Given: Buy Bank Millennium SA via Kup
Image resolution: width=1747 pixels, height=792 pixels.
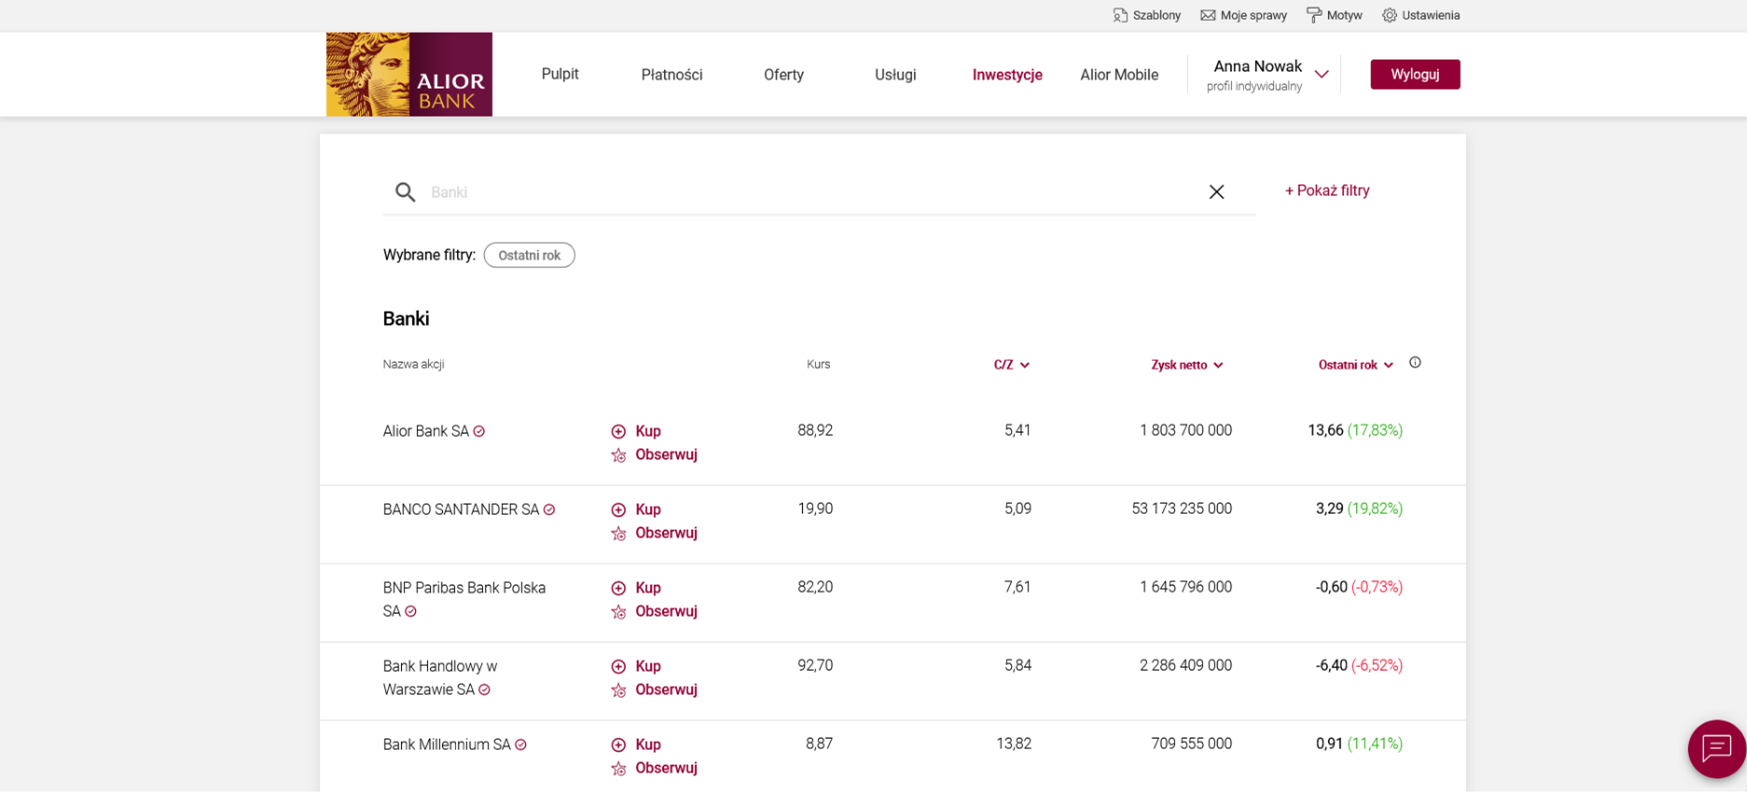Looking at the screenshot, I should pos(648,745).
